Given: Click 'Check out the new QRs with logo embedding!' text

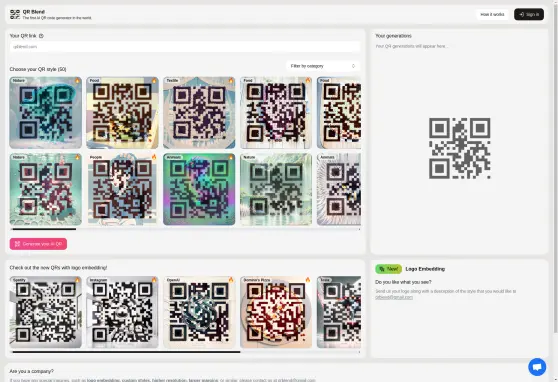Looking at the screenshot, I should click(x=58, y=268).
